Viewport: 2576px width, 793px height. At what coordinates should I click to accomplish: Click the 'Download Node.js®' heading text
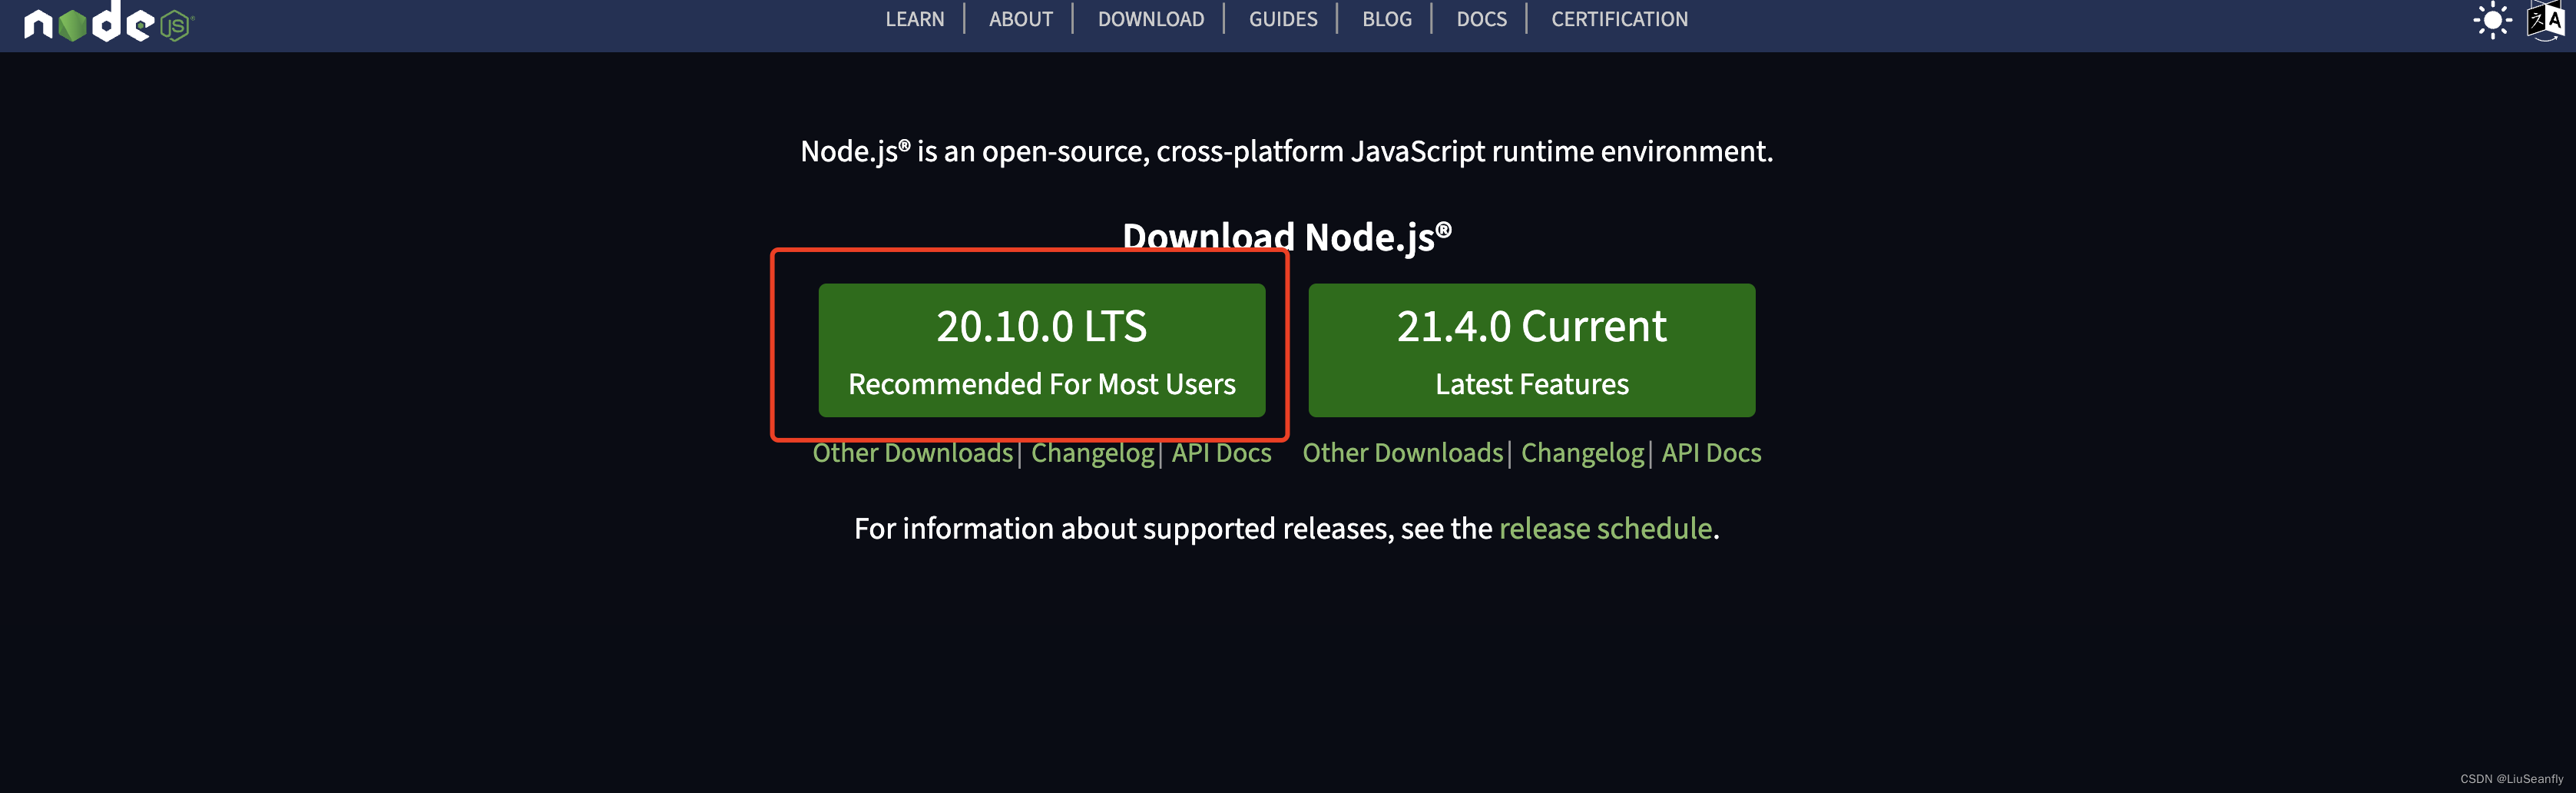[x=1286, y=237]
